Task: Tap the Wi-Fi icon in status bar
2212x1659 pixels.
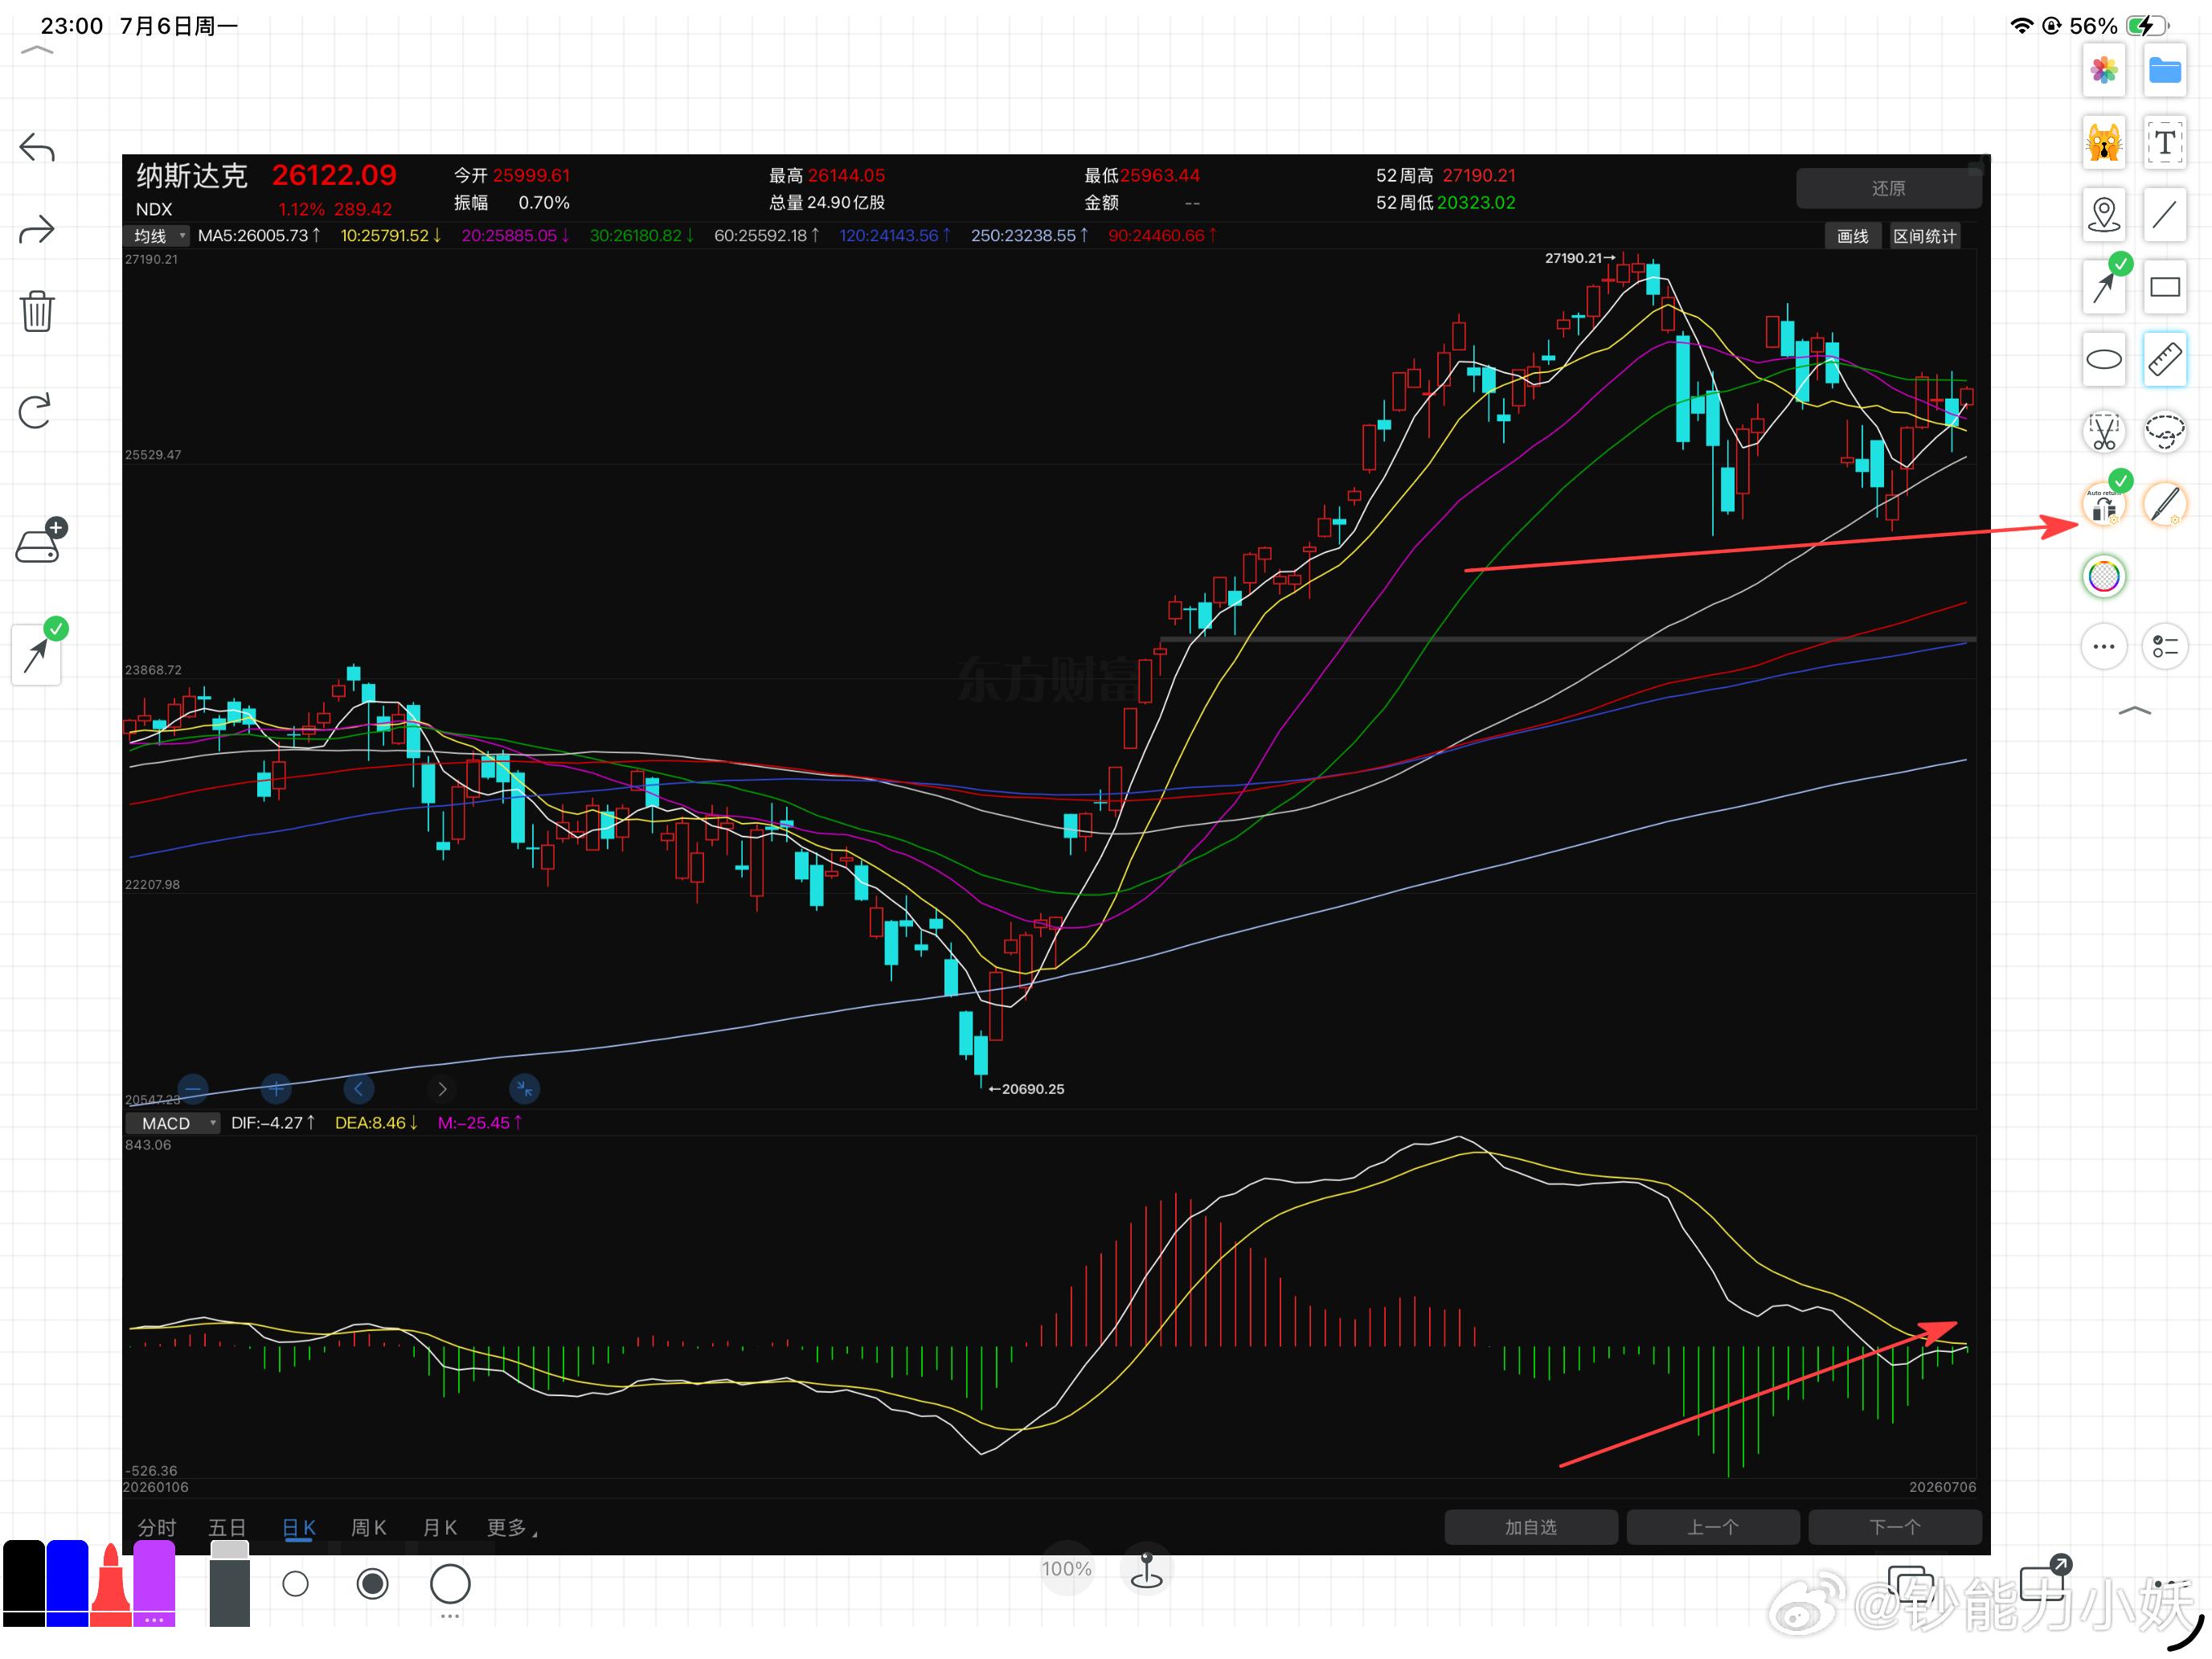Action: (x=2021, y=26)
